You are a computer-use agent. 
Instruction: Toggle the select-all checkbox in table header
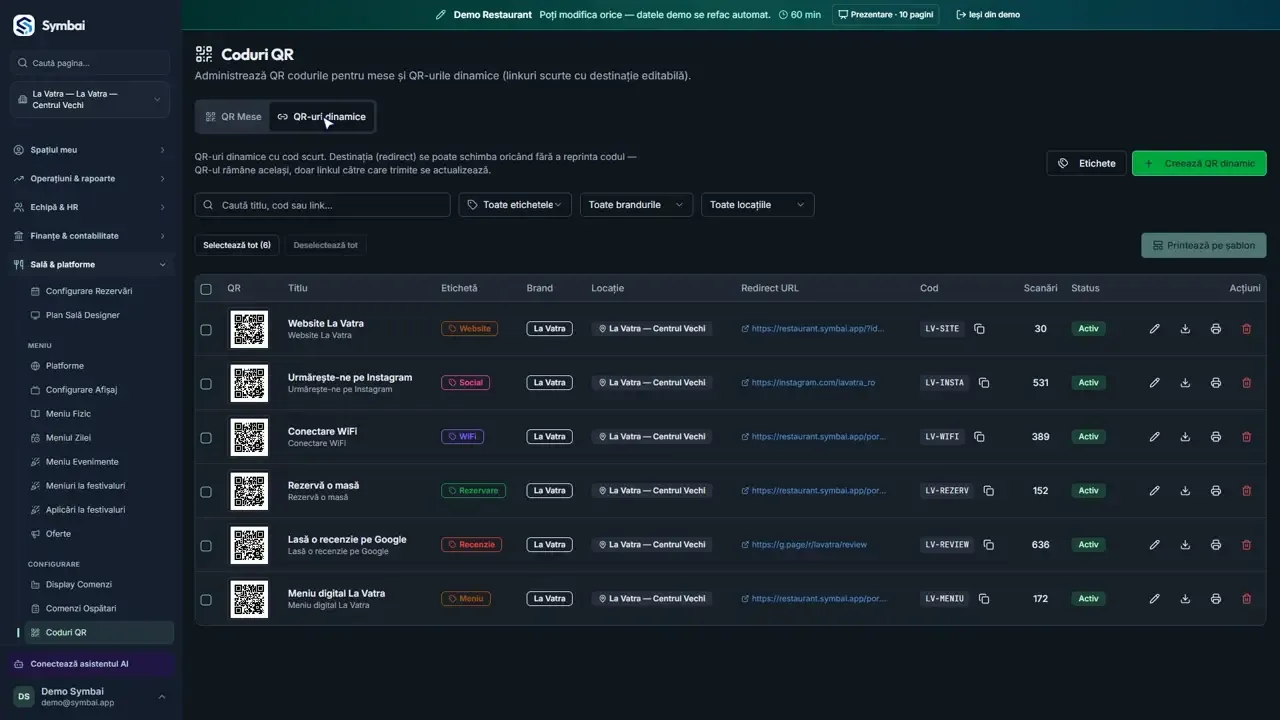(x=206, y=289)
